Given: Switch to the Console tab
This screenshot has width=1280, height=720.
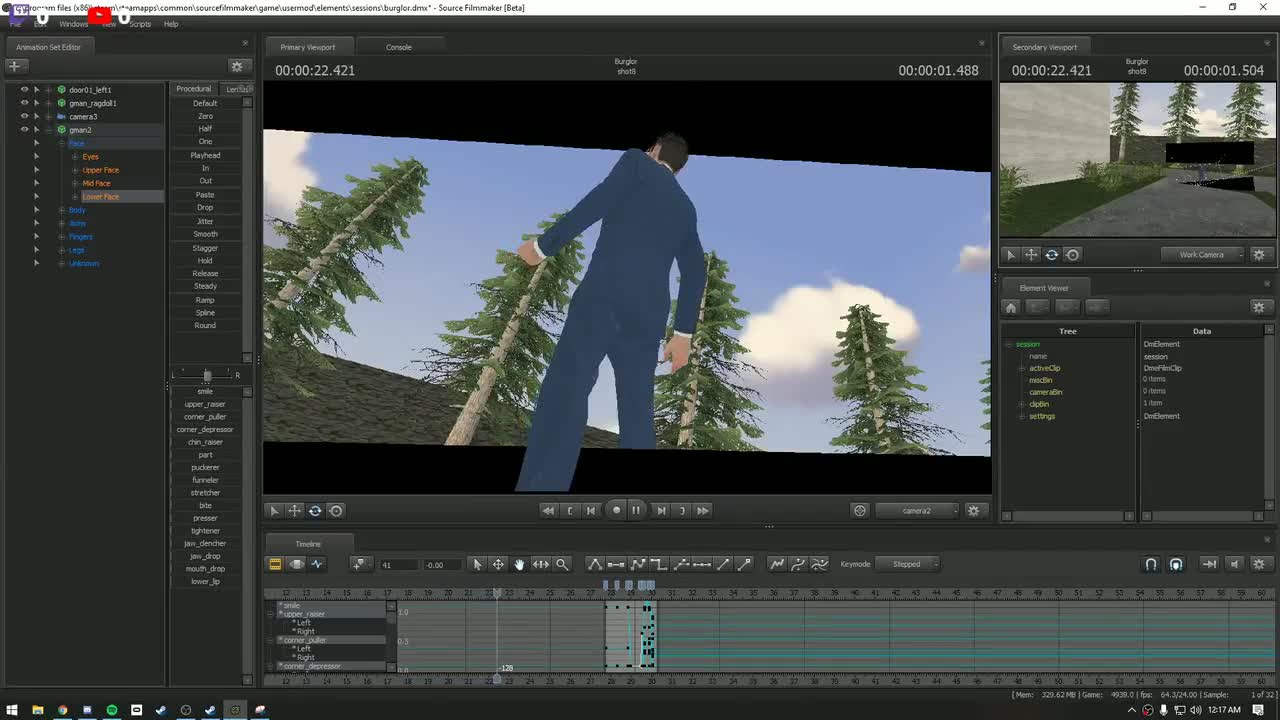Looking at the screenshot, I should [398, 47].
